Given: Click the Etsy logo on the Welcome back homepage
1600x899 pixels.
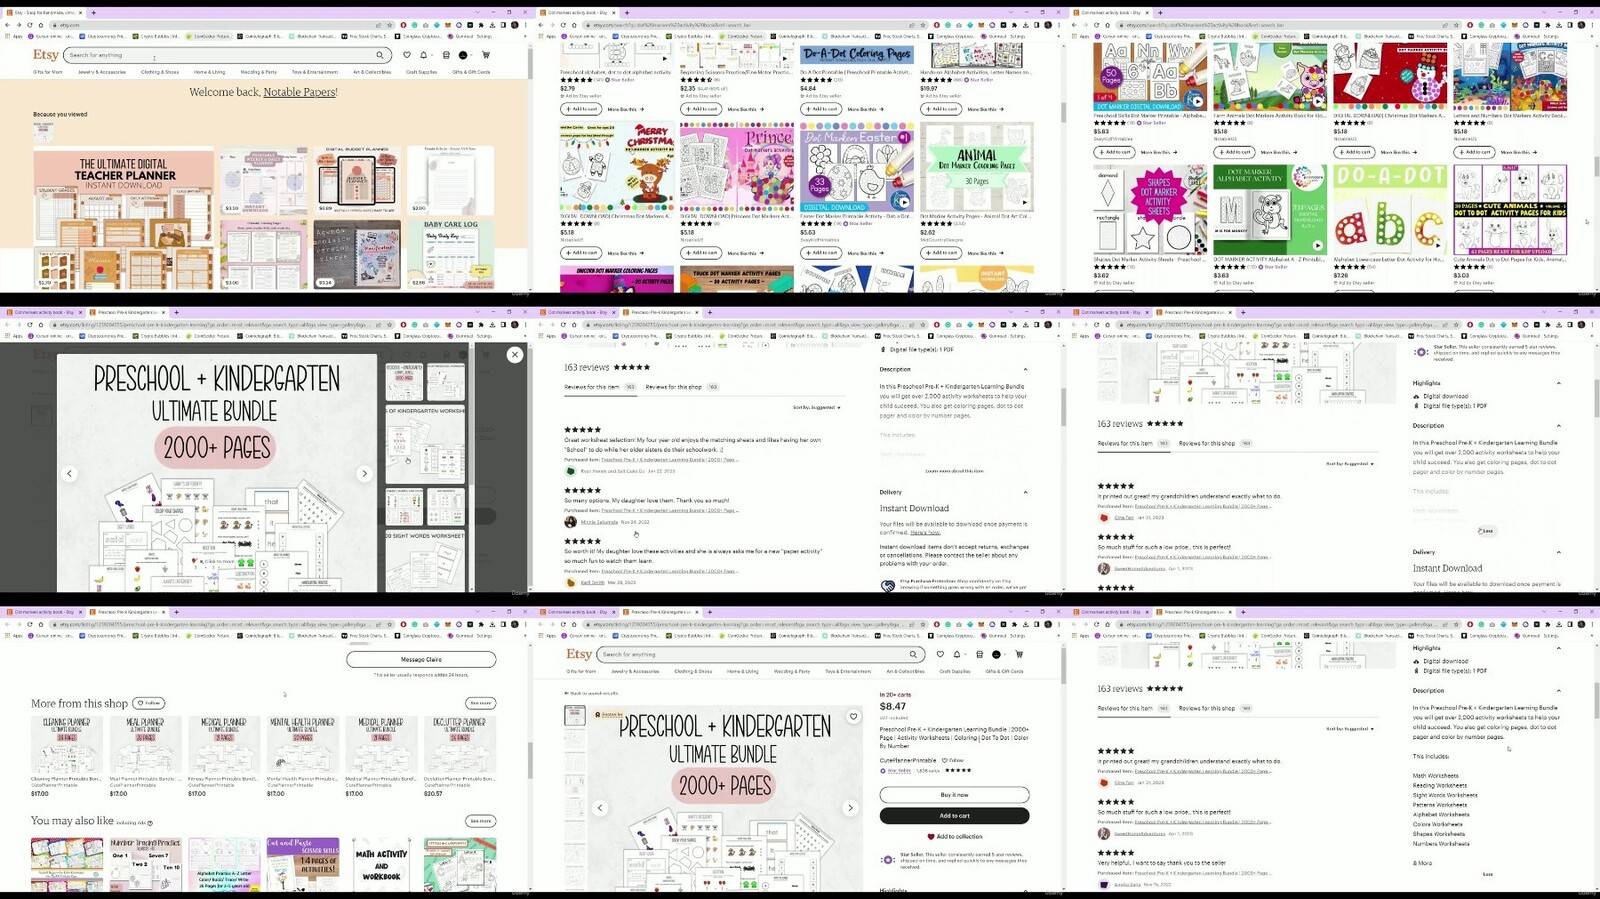Looking at the screenshot, I should 46,55.
